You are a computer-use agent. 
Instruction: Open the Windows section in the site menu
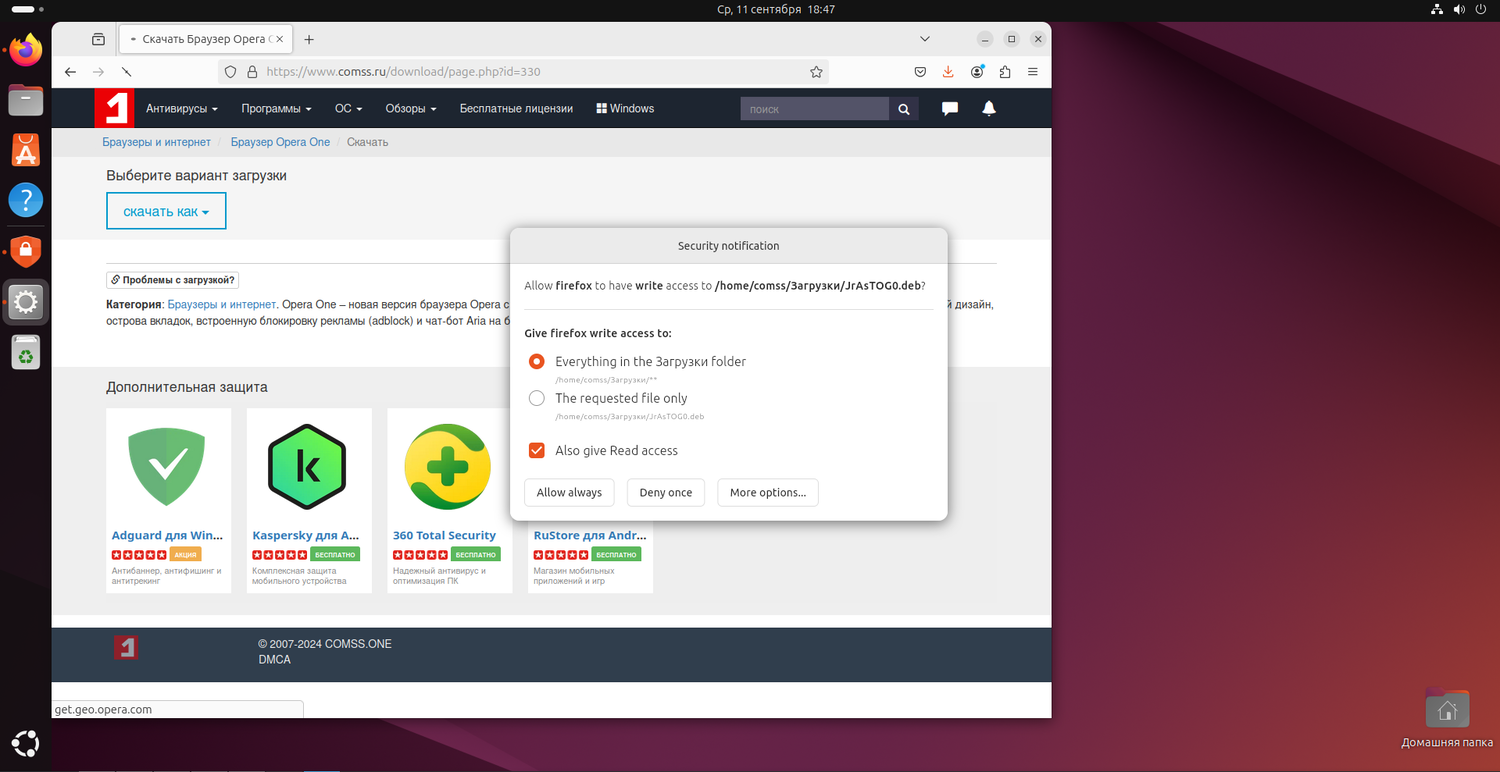coord(625,109)
